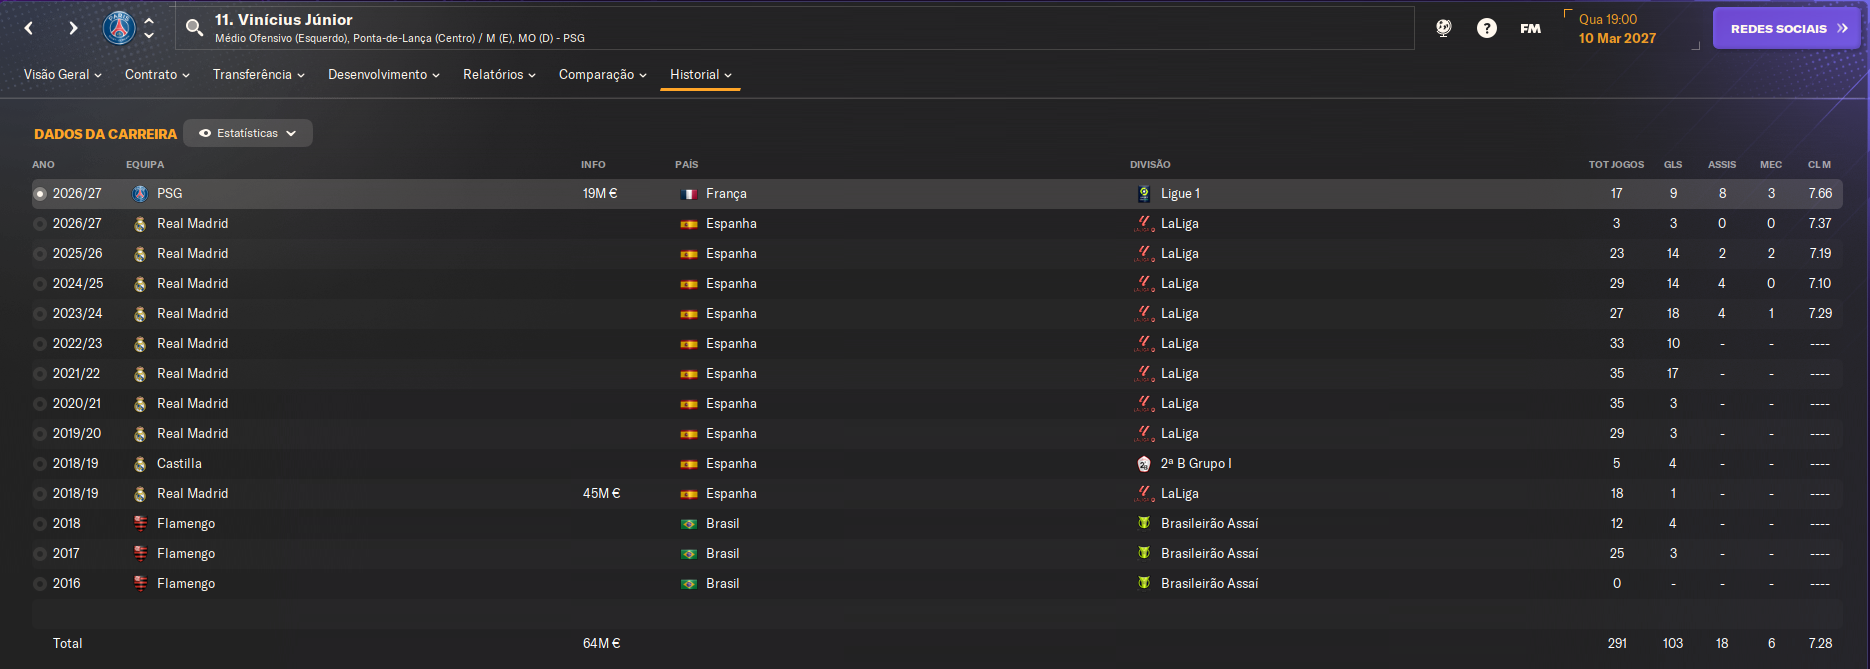Click the Ligue 1 logo icon
Screen dimensions: 1870x669
click(x=1144, y=194)
